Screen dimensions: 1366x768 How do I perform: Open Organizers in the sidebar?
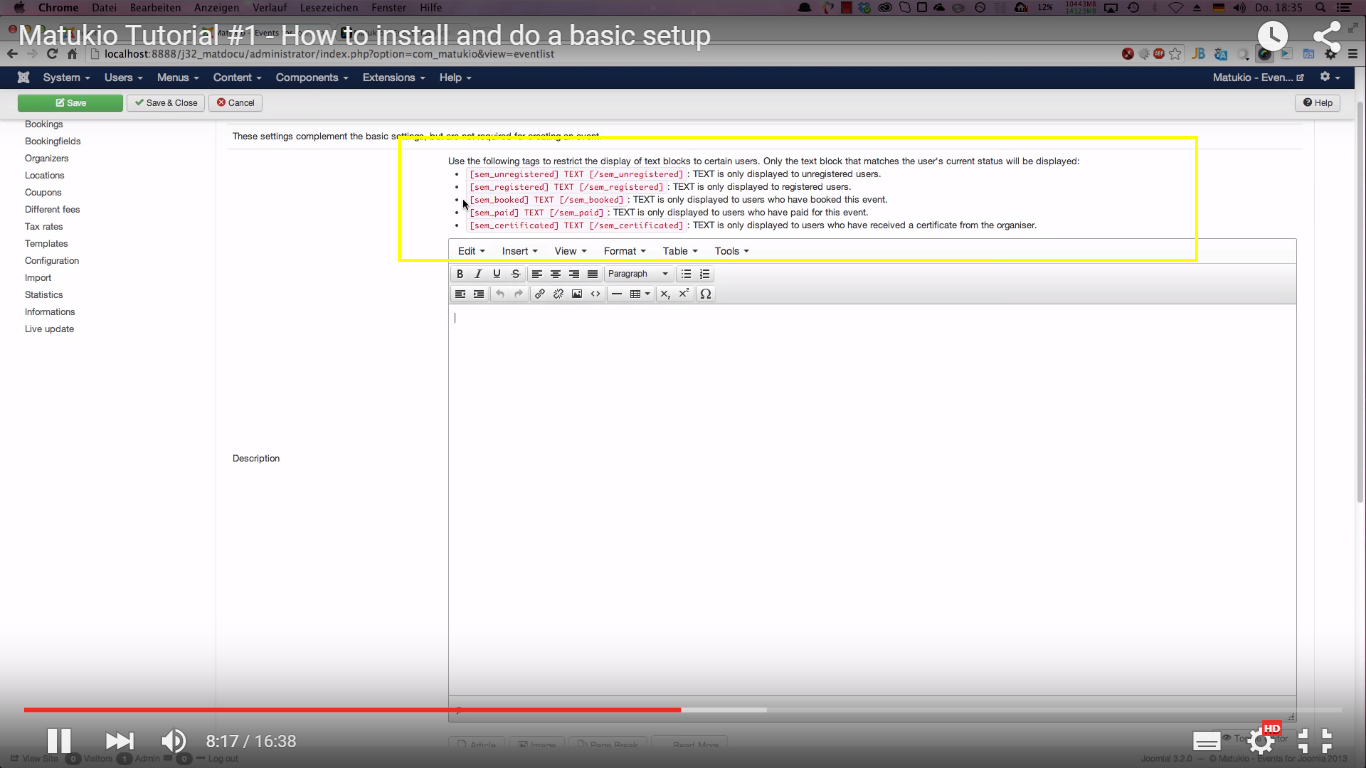47,158
